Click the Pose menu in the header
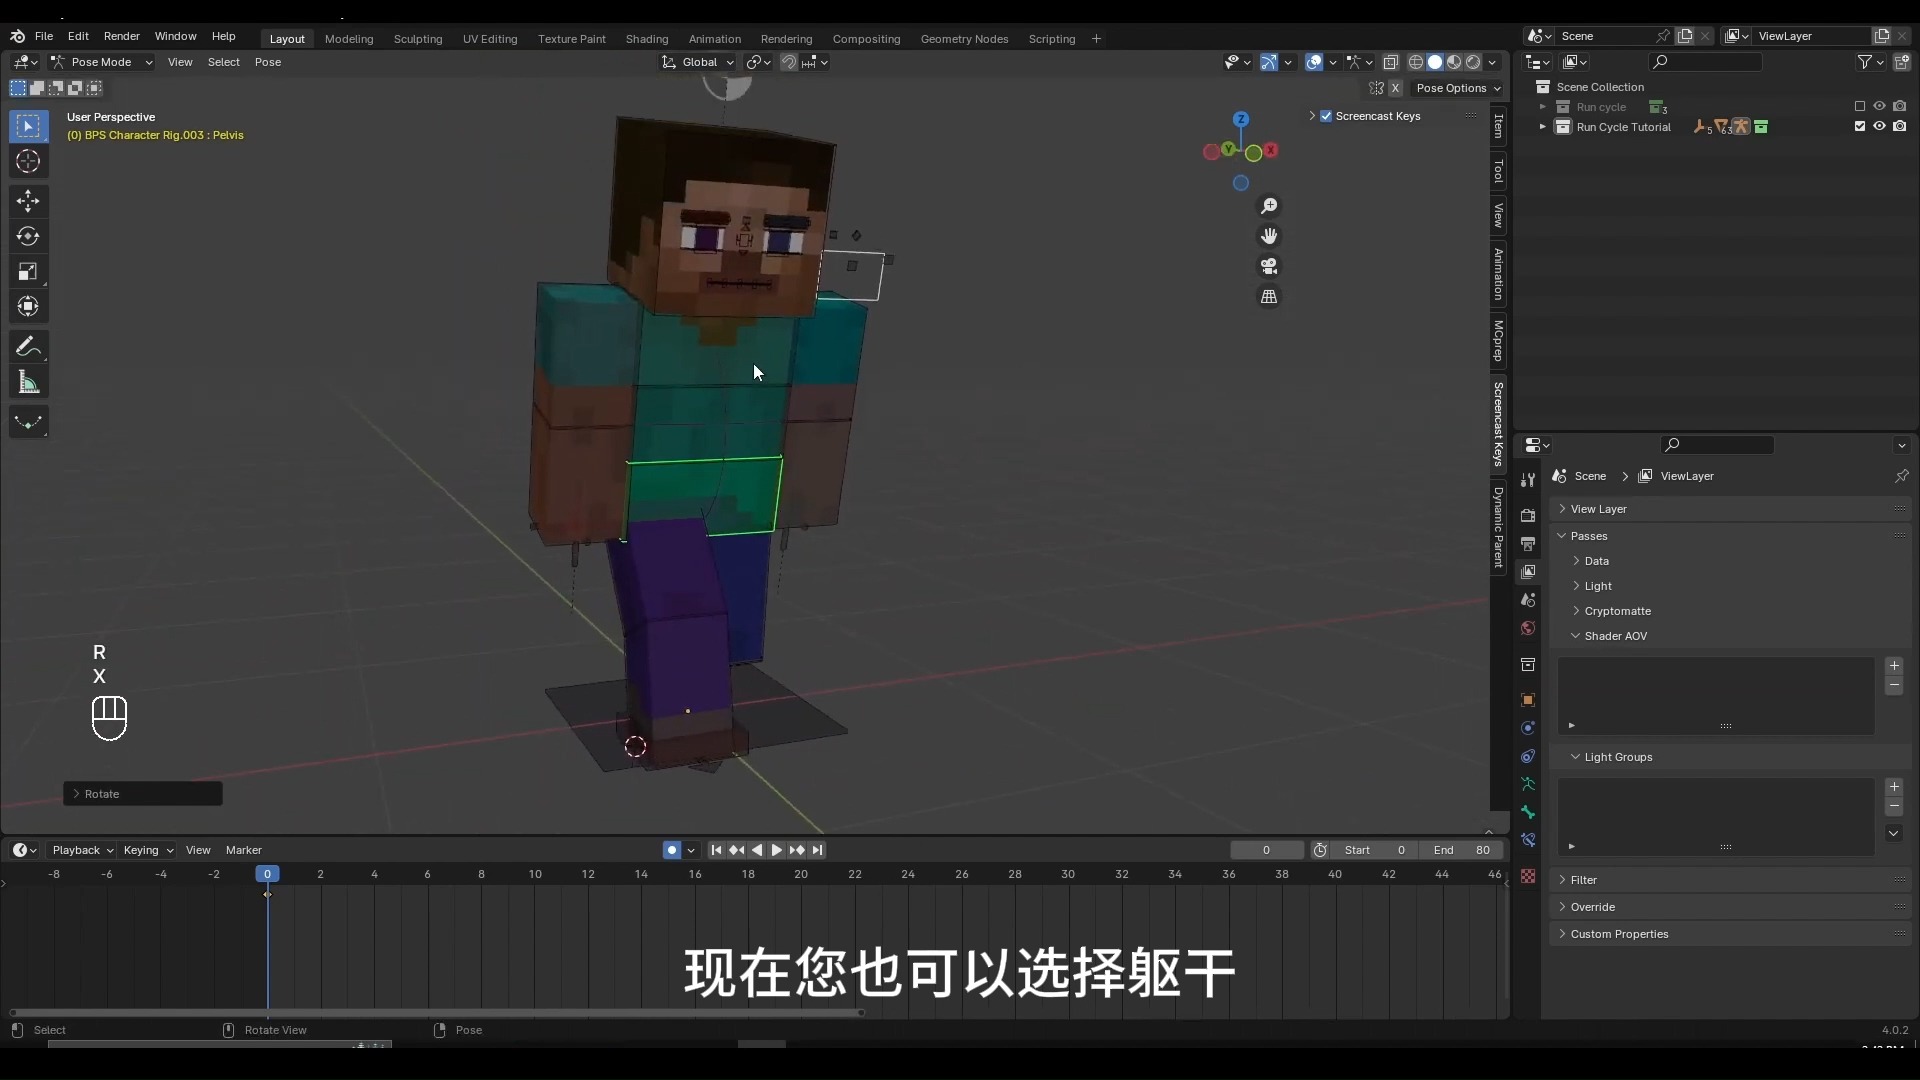The width and height of the screenshot is (1920, 1080). click(x=268, y=62)
